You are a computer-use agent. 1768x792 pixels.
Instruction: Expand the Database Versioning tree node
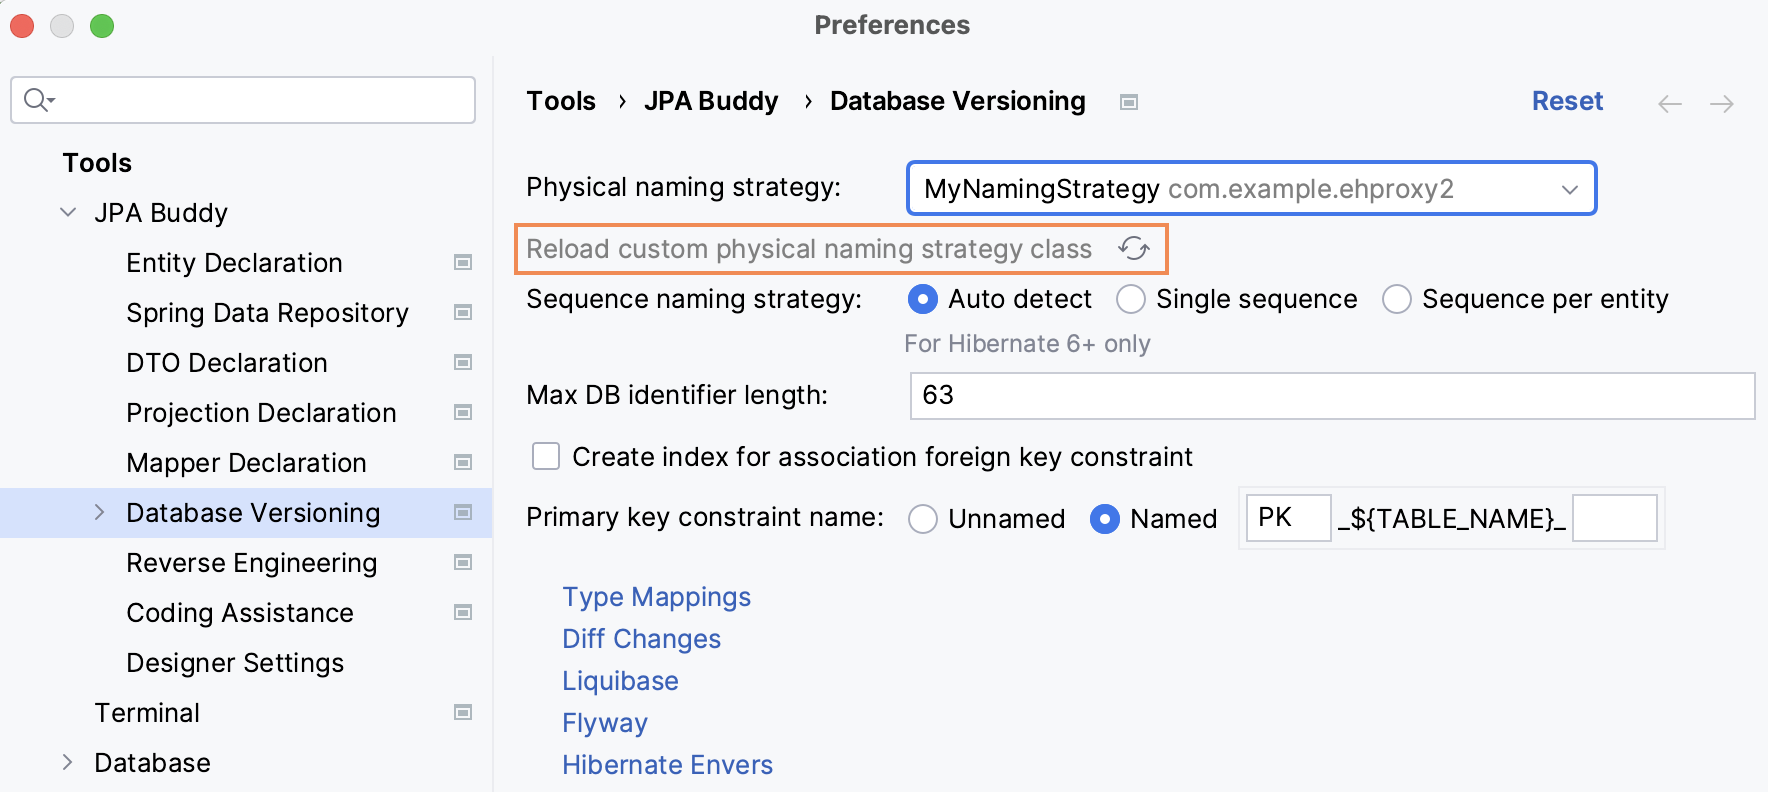point(99,512)
